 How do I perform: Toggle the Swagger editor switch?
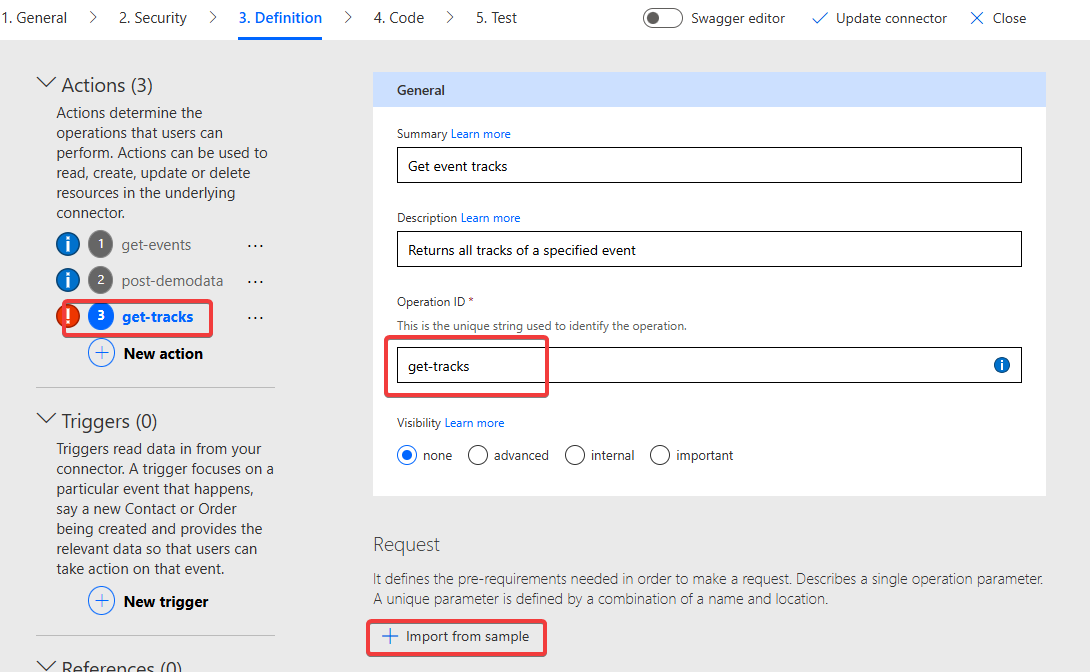pyautogui.click(x=662, y=17)
